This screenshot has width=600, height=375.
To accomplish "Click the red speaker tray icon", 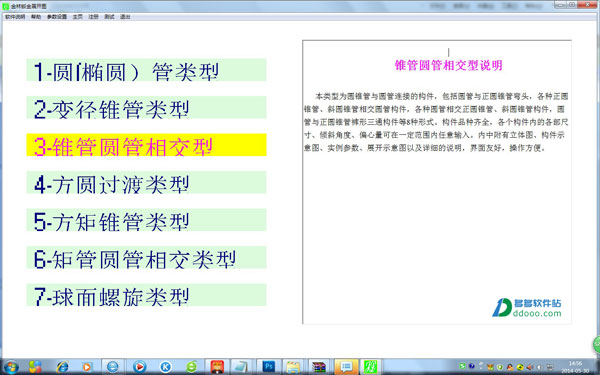I will 530,367.
